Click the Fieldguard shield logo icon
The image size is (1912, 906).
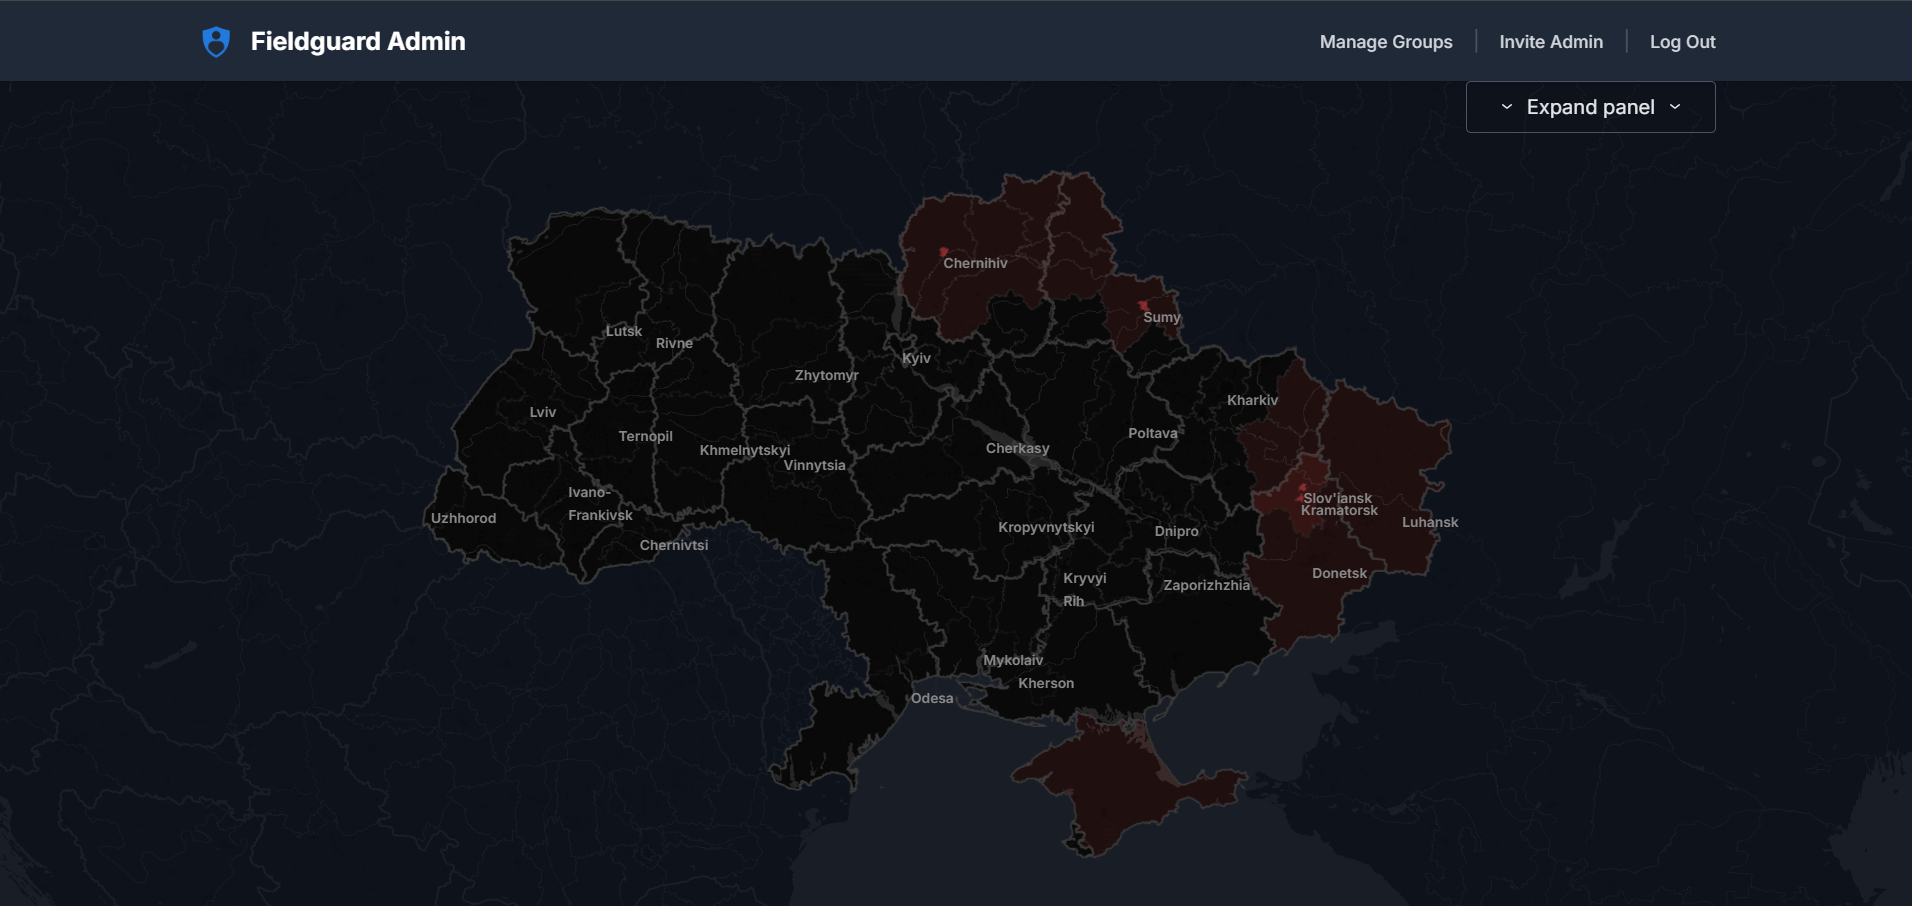[216, 41]
